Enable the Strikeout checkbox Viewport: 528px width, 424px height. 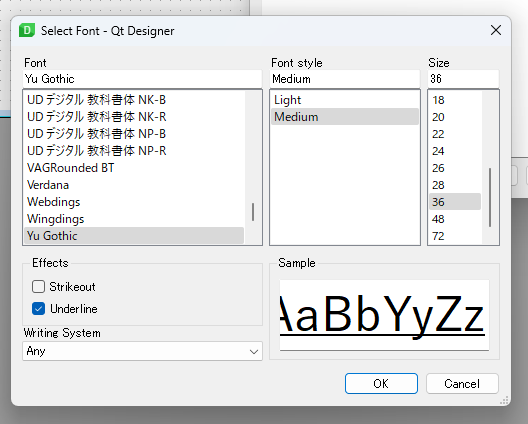point(38,287)
